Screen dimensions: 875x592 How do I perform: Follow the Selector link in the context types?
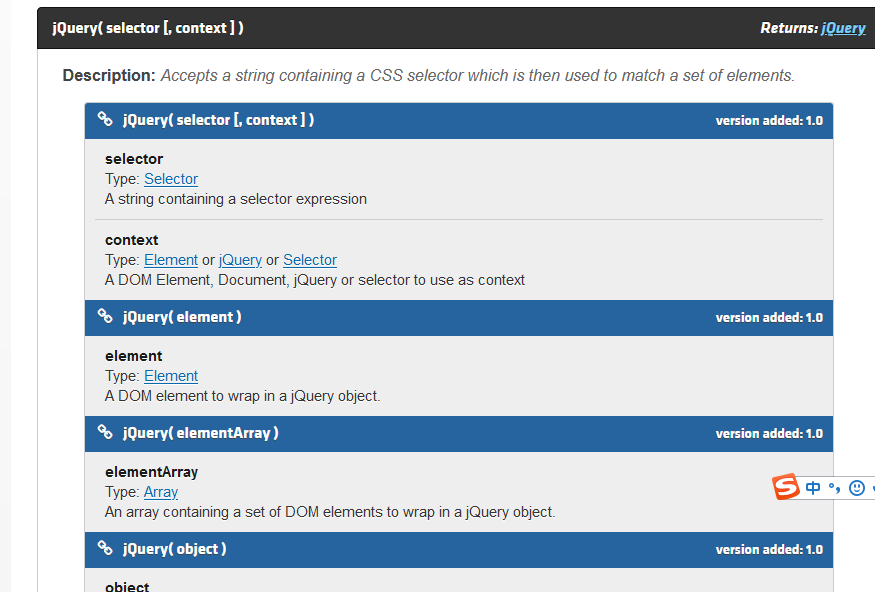[x=310, y=260]
